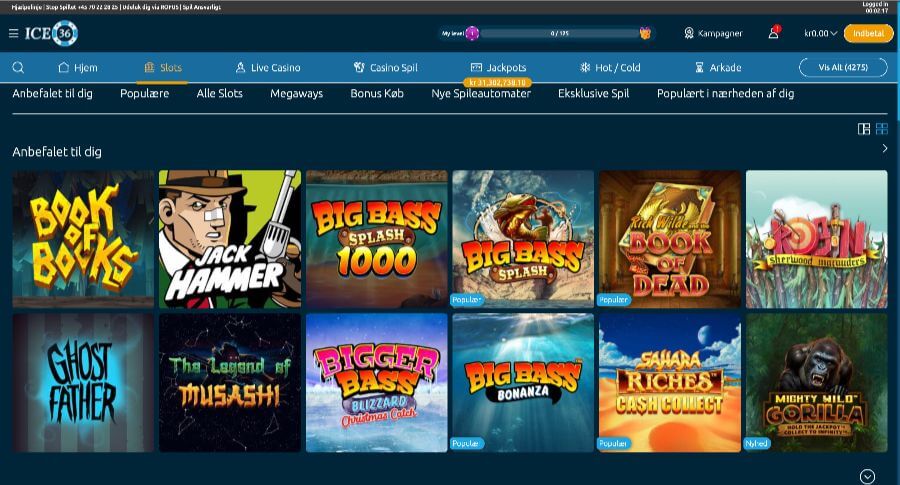This screenshot has width=900, height=485.
Task: Launch the Mighty Wild Gorilla game
Action: [816, 382]
